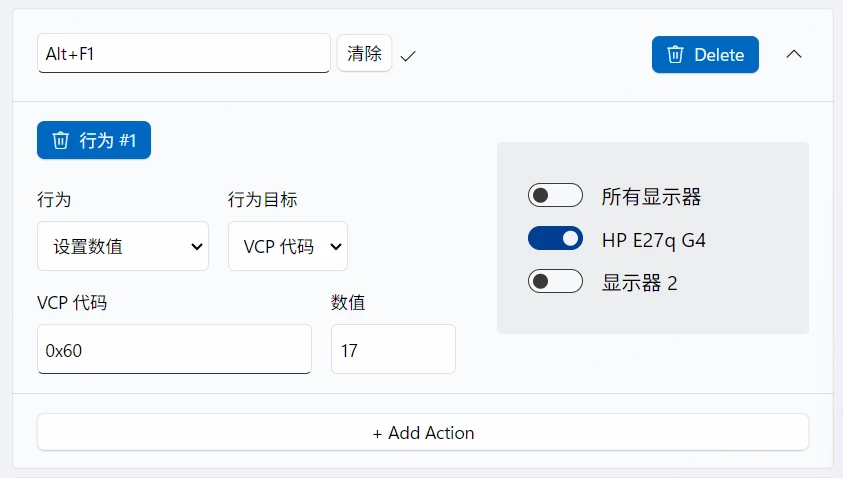Click the trash icon on Delete button
Viewport: 843px width, 478px height.
click(x=675, y=54)
